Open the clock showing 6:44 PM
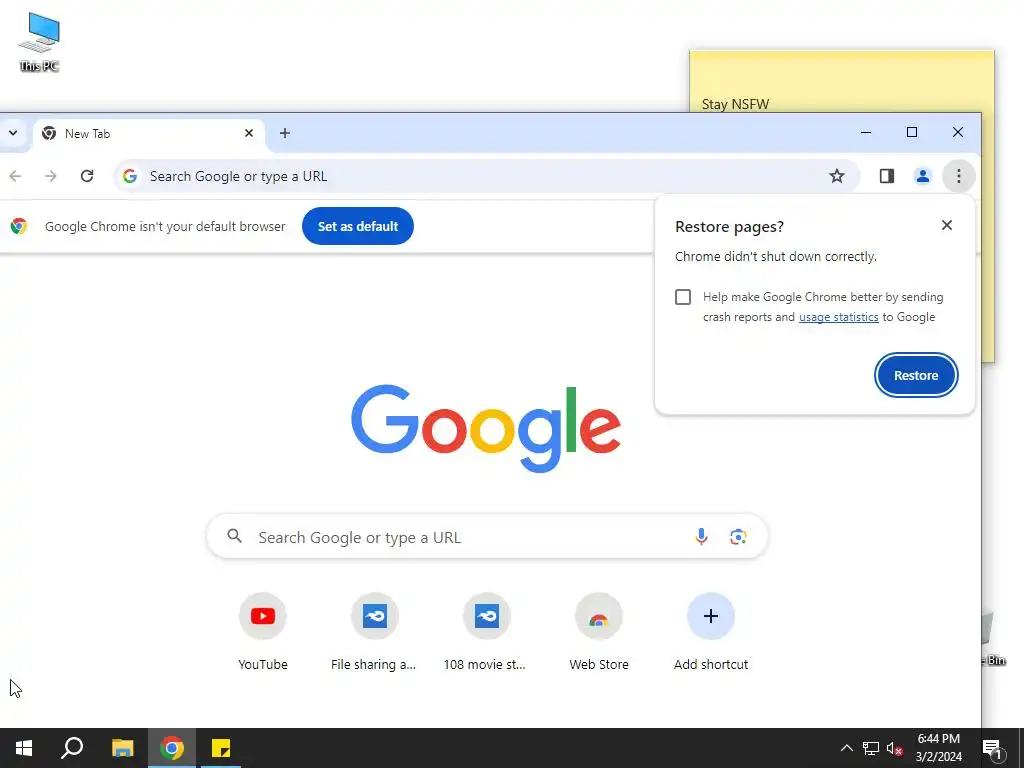 click(x=938, y=748)
